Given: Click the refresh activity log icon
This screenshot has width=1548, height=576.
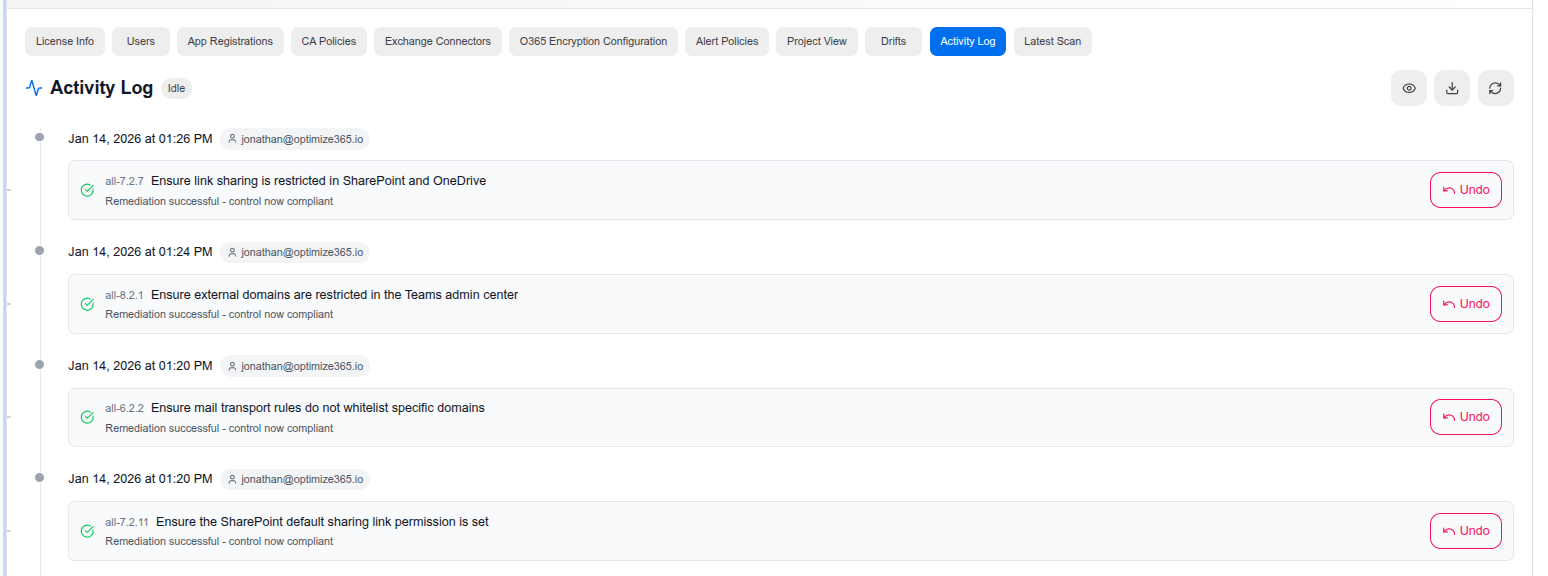Looking at the screenshot, I should (x=1495, y=88).
